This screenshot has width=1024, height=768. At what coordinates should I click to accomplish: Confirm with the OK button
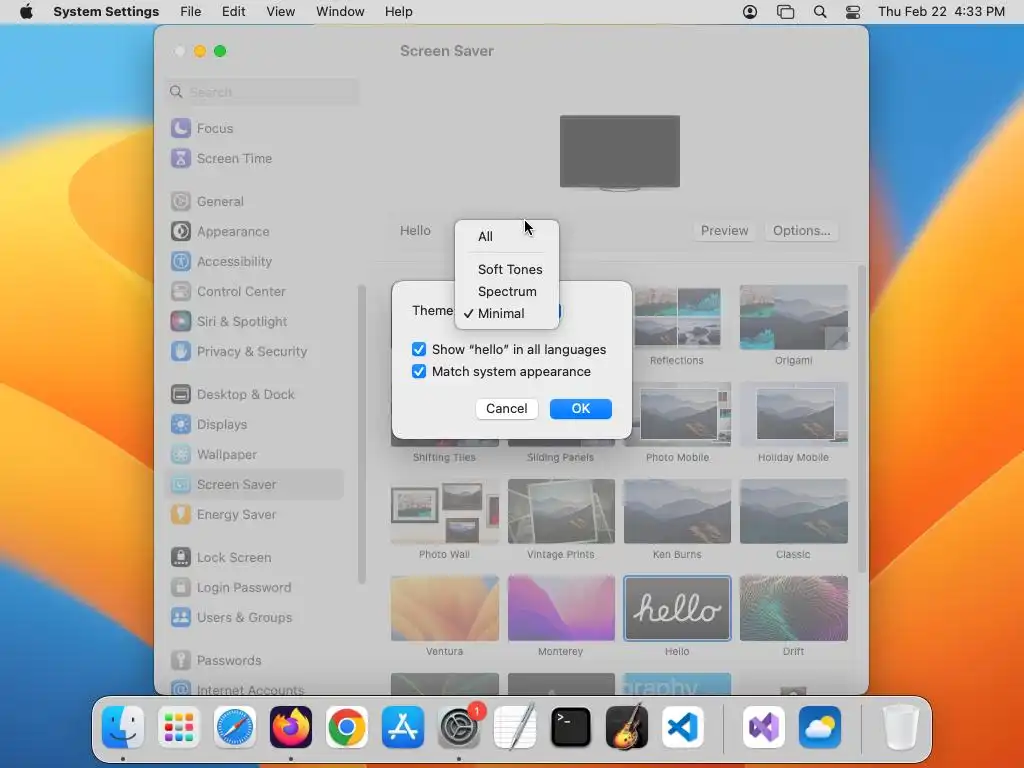click(x=581, y=409)
